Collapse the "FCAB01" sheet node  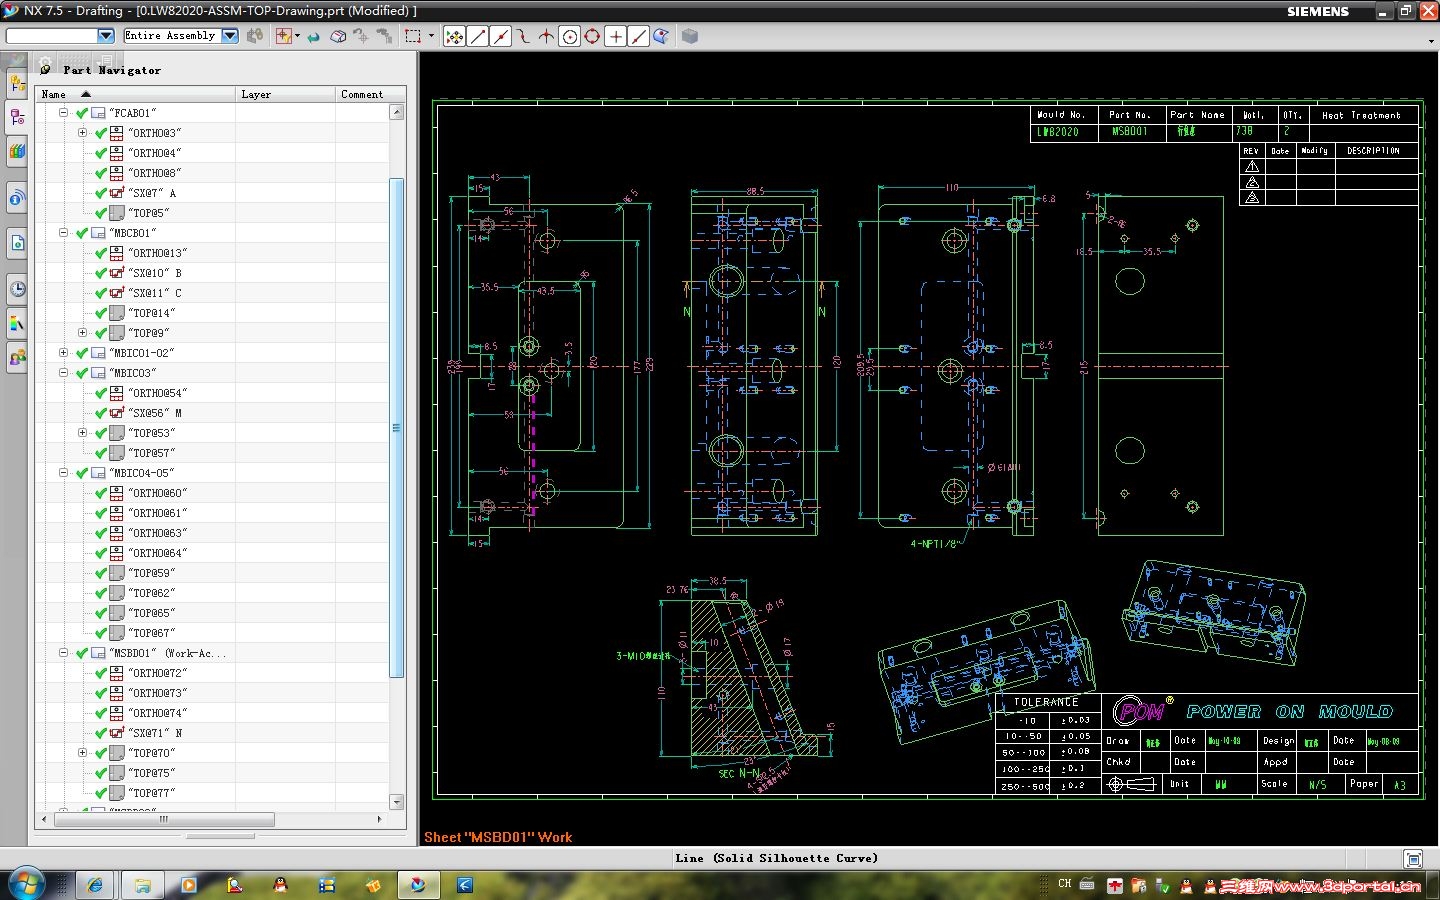(x=64, y=113)
